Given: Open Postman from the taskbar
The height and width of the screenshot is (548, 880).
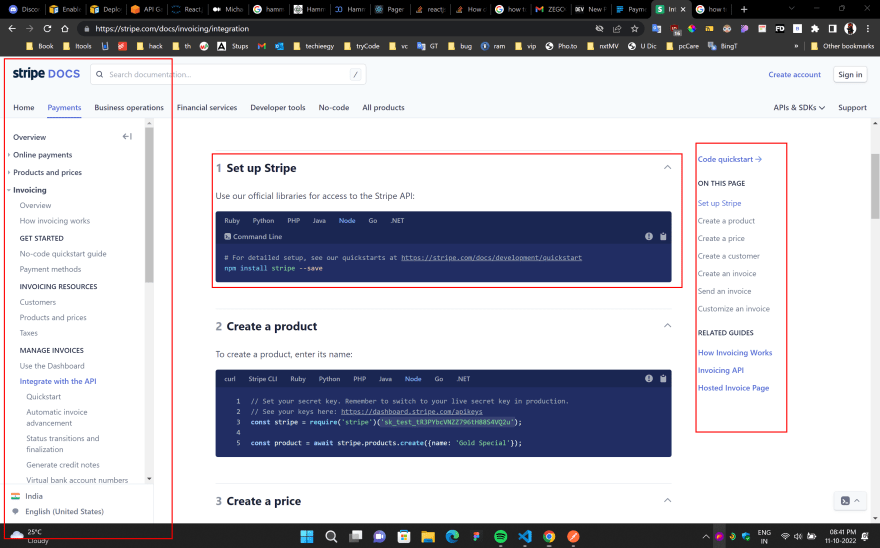Looking at the screenshot, I should pyautogui.click(x=573, y=536).
